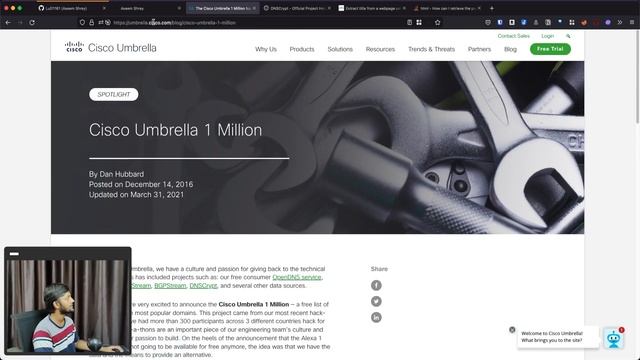Click the bold 'Cisco Umbrella 1 Million' text in article
The height and width of the screenshot is (360, 640).
click(253, 304)
